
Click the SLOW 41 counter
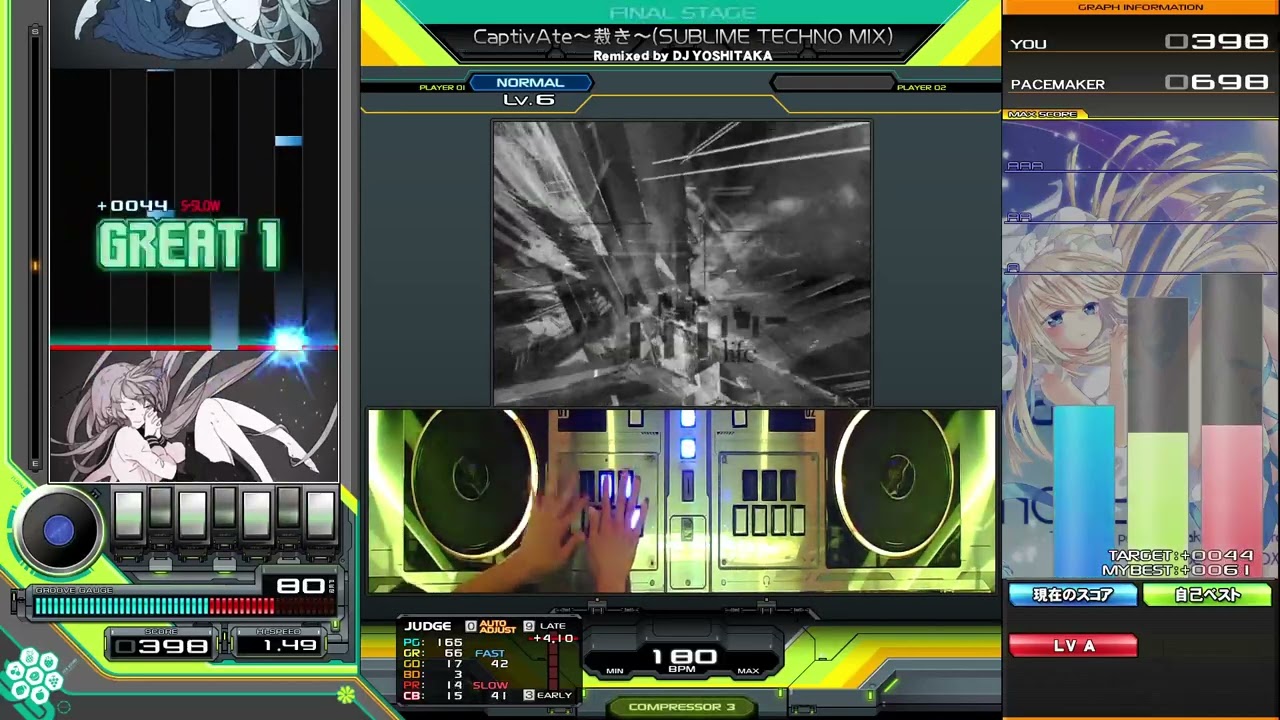click(x=491, y=690)
